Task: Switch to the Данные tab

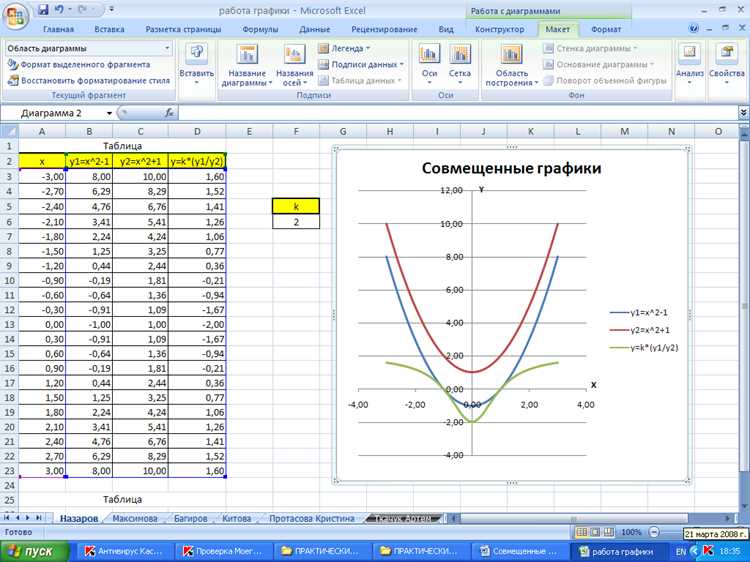Action: [x=315, y=29]
